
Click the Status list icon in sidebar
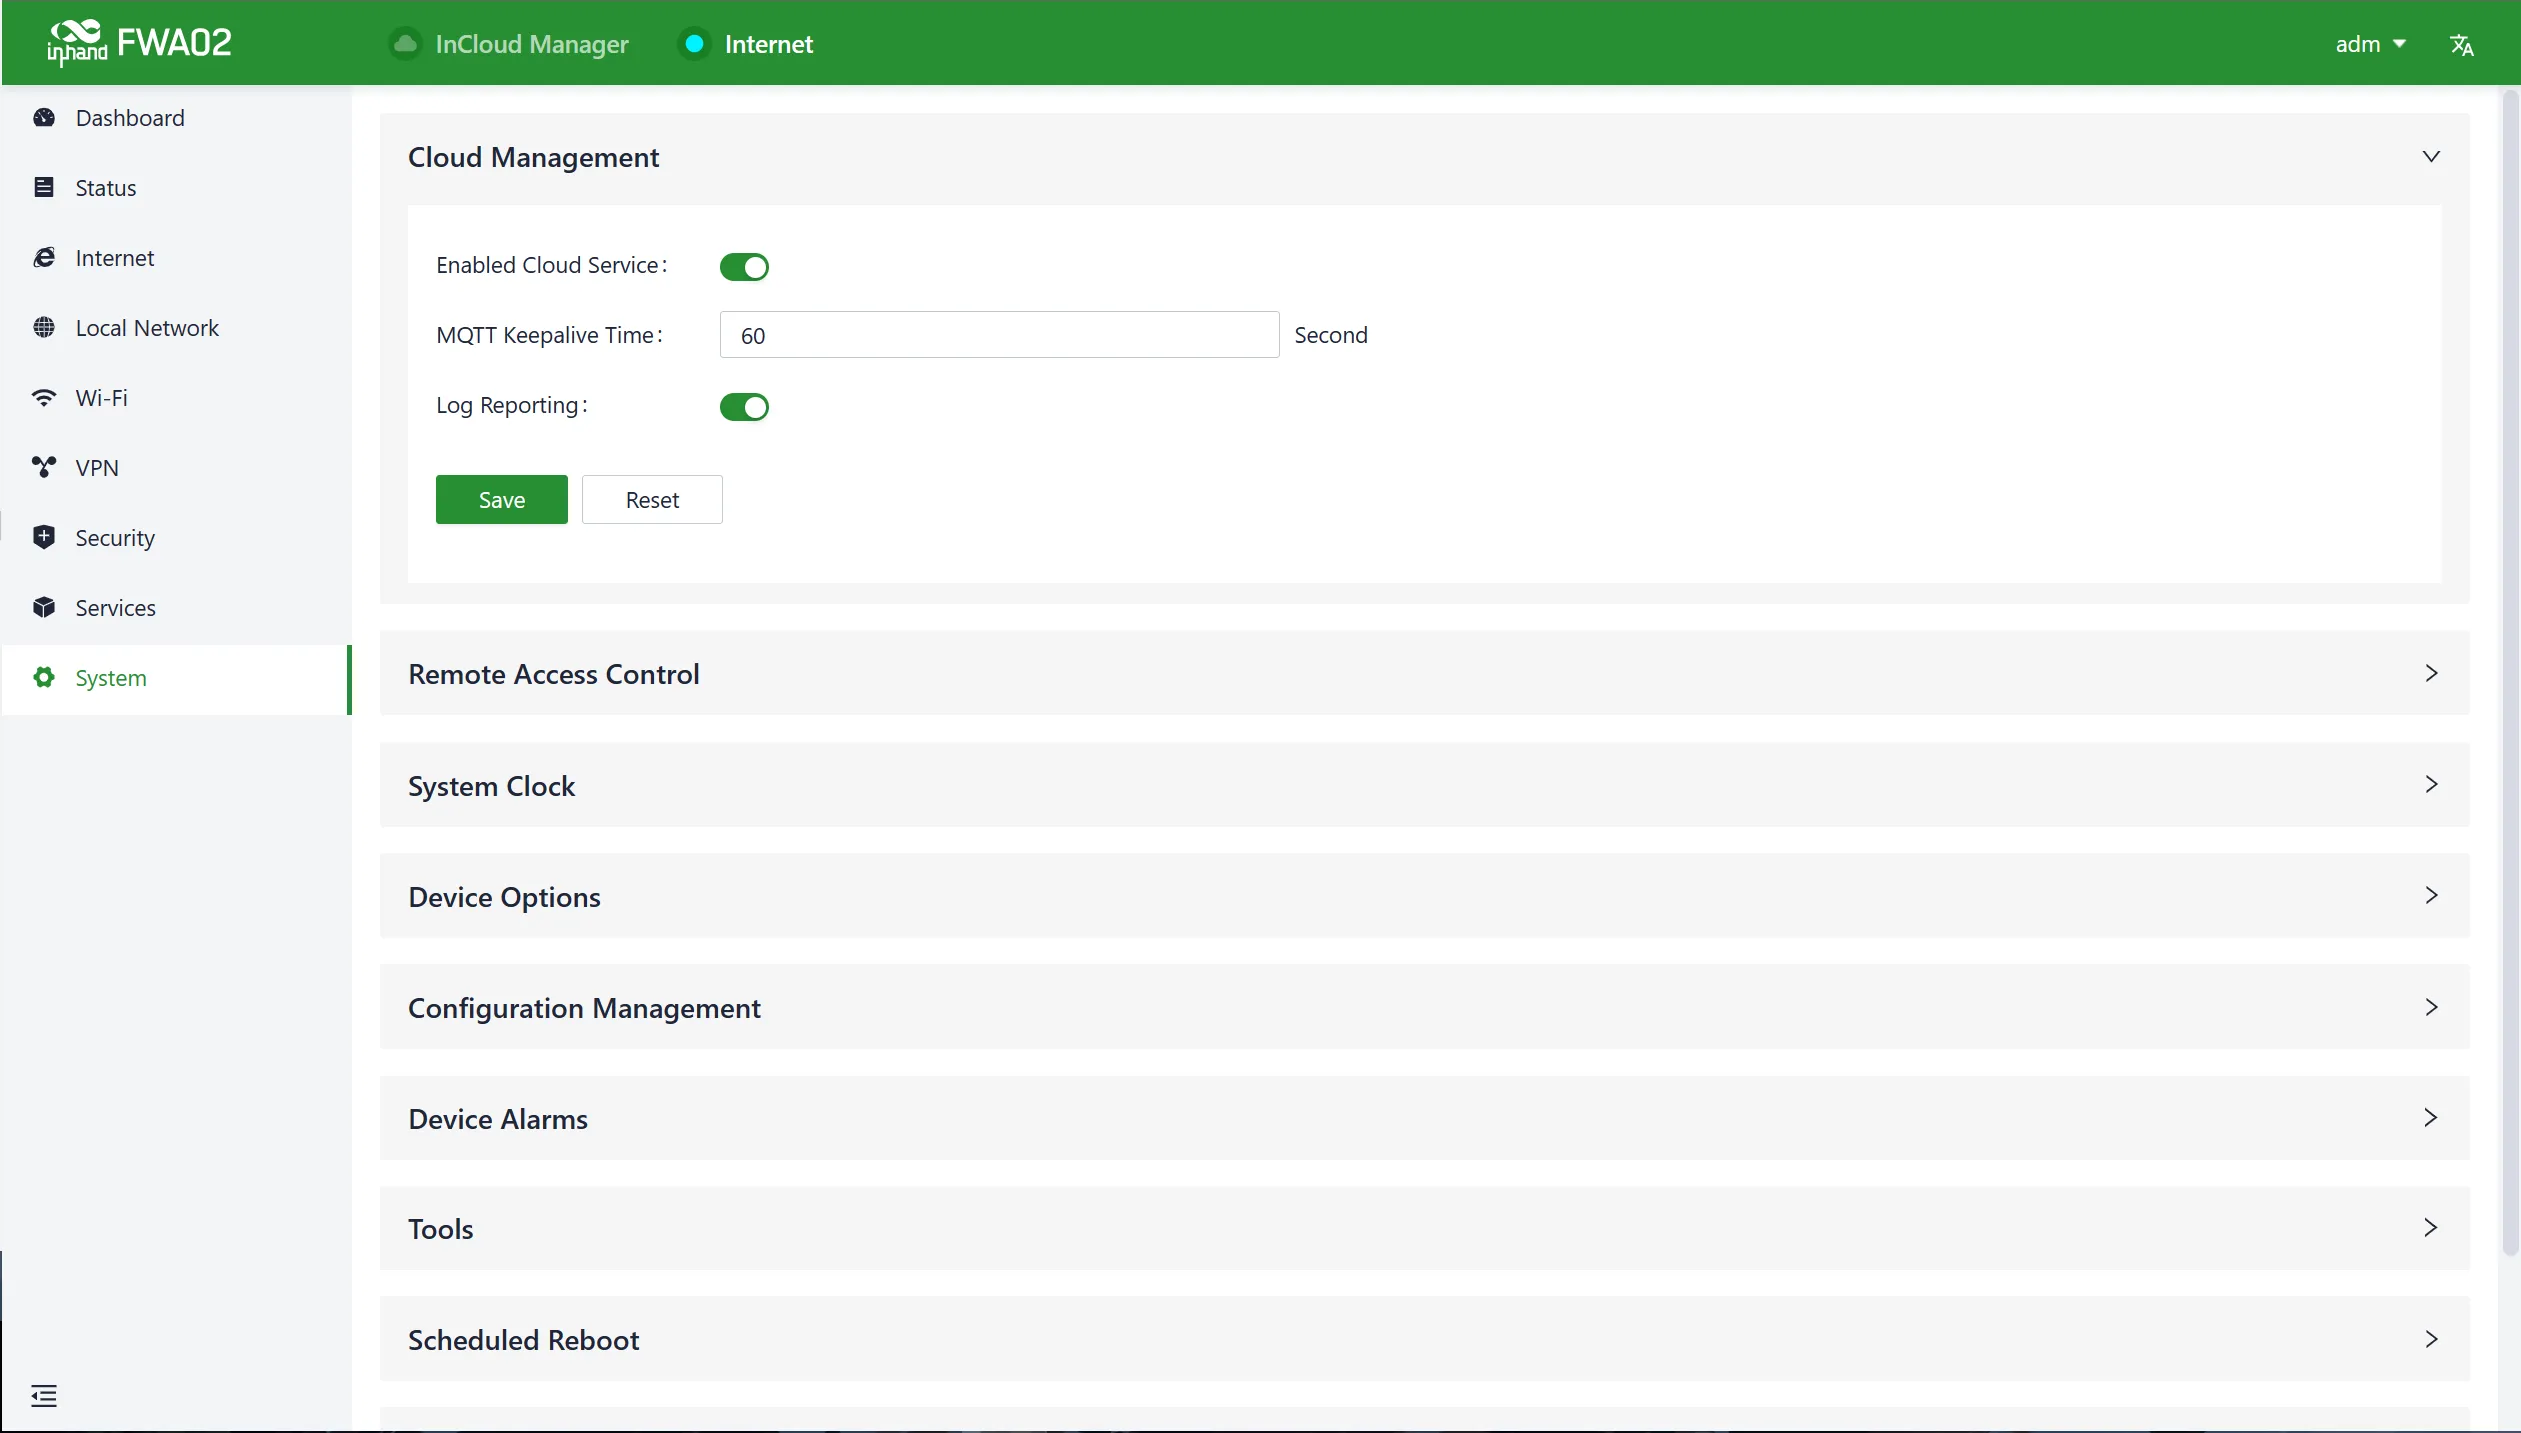point(44,188)
